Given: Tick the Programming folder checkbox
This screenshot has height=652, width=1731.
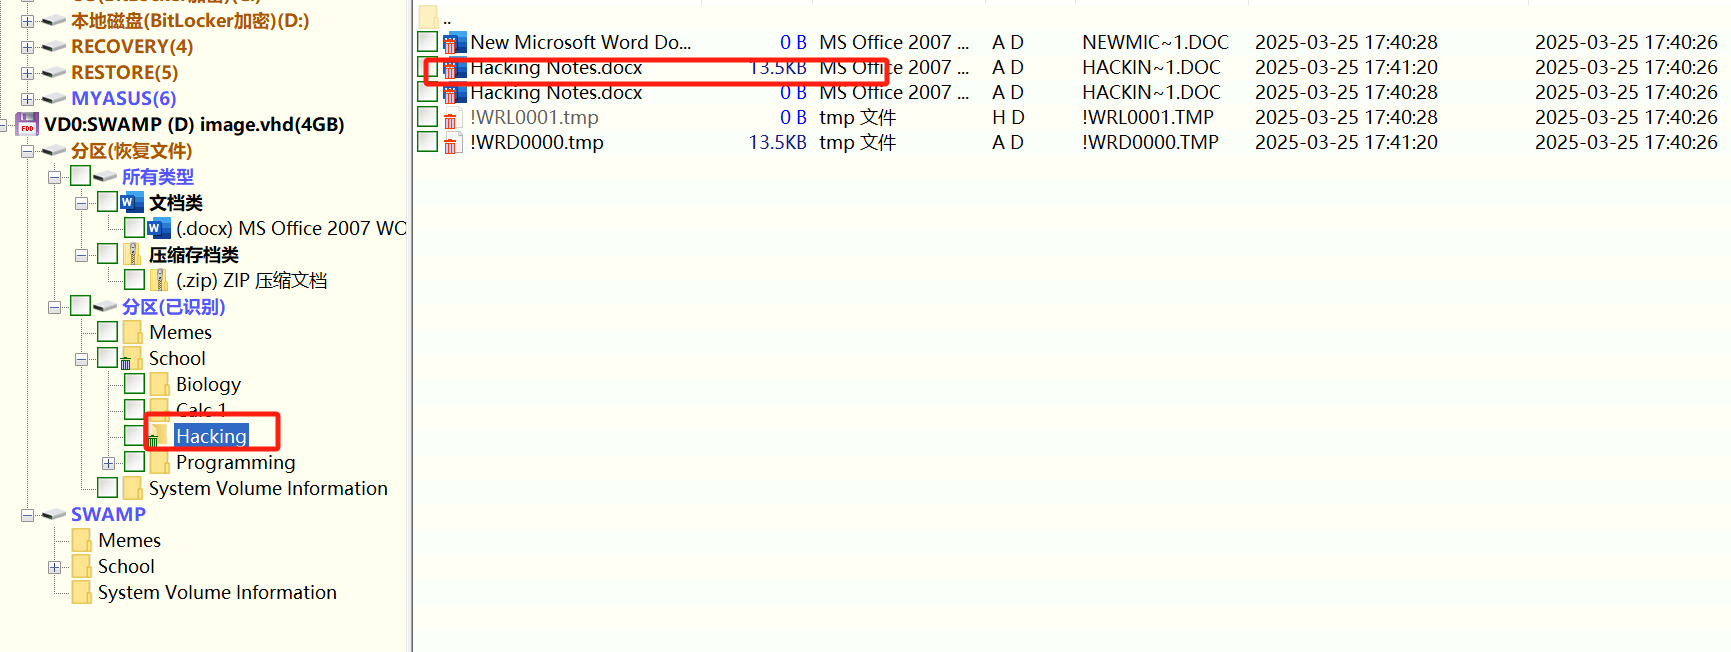Looking at the screenshot, I should [x=135, y=461].
